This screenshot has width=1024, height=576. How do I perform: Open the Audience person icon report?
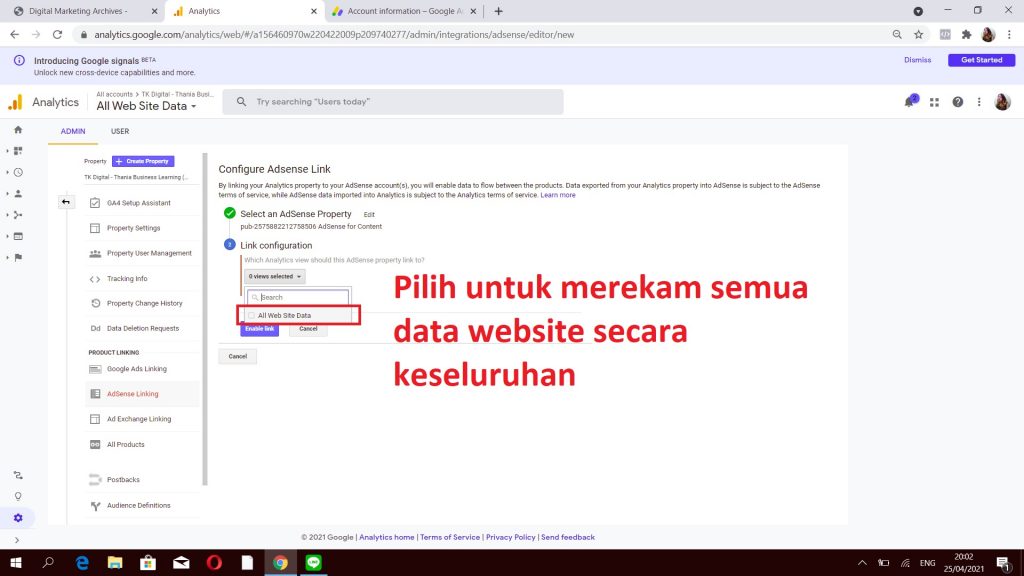pos(18,194)
